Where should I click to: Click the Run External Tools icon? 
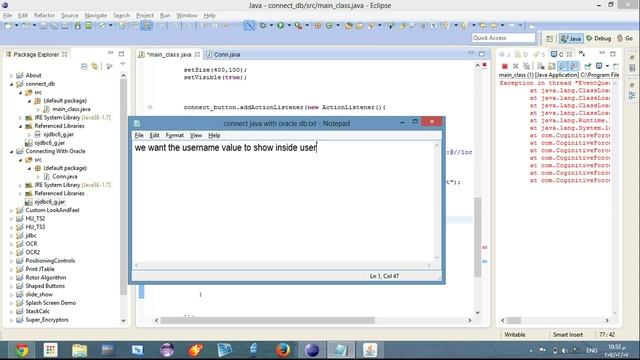tap(298, 26)
